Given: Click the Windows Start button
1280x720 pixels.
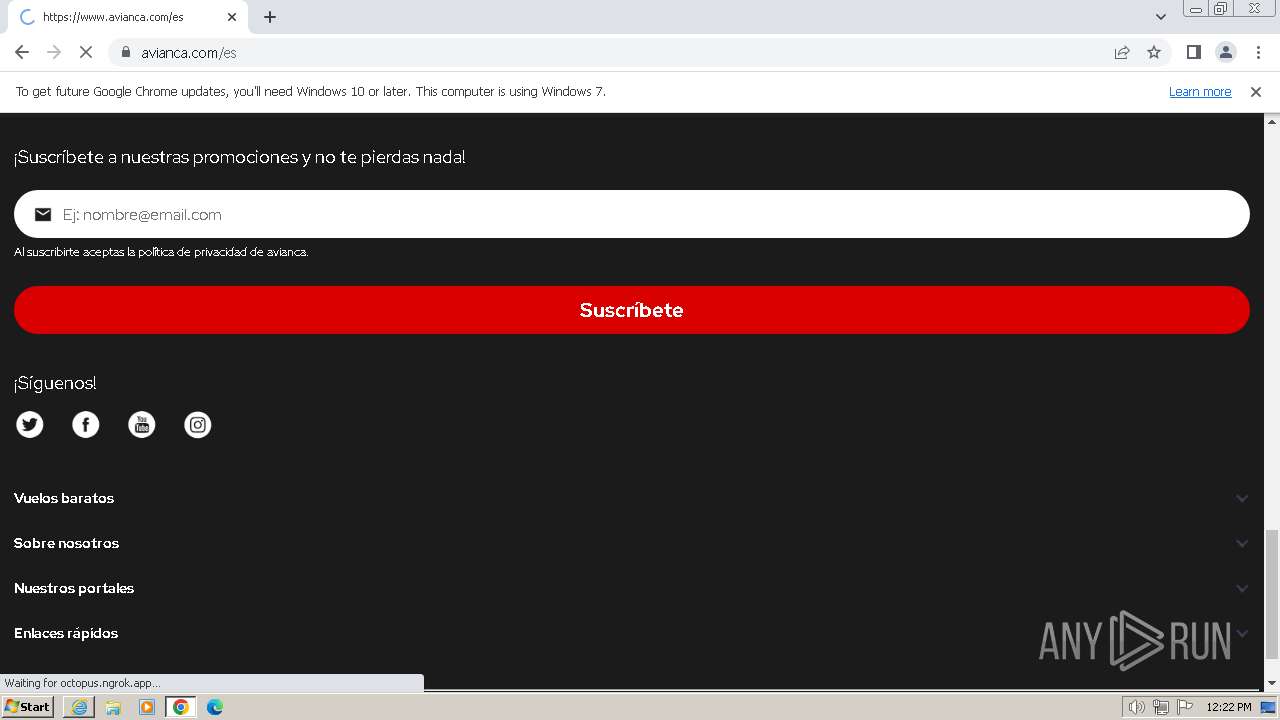Looking at the screenshot, I should pyautogui.click(x=27, y=706).
